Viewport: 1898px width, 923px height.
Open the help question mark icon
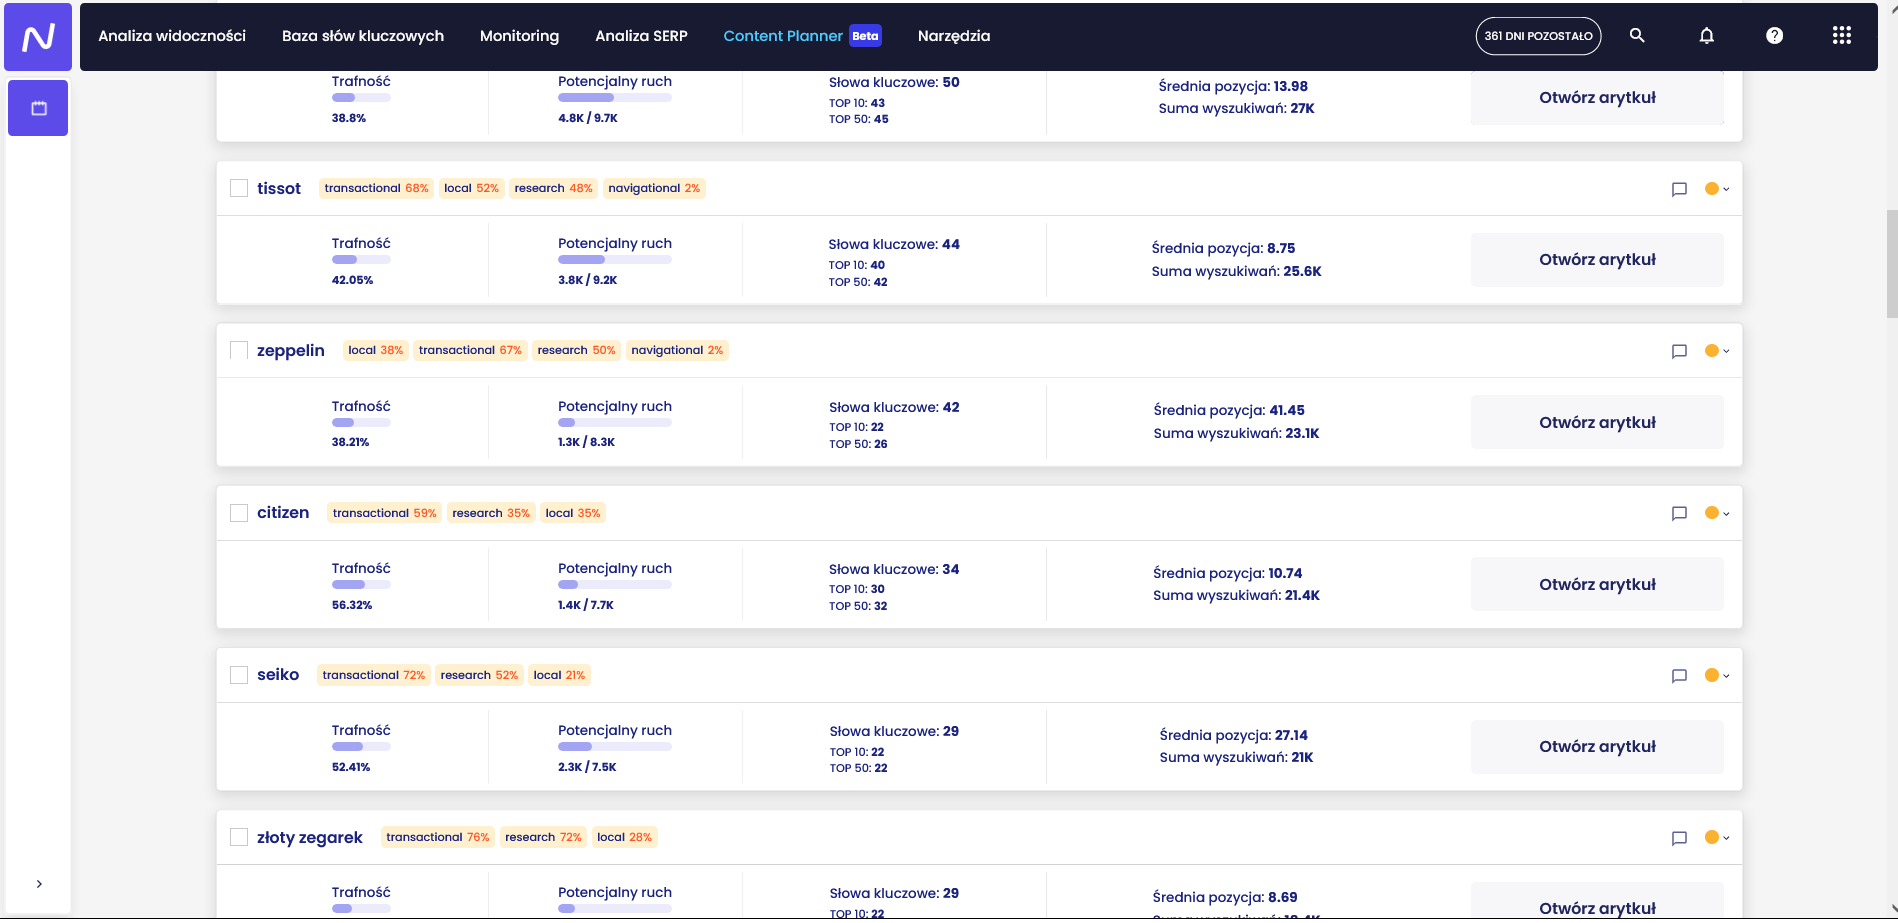(1774, 35)
